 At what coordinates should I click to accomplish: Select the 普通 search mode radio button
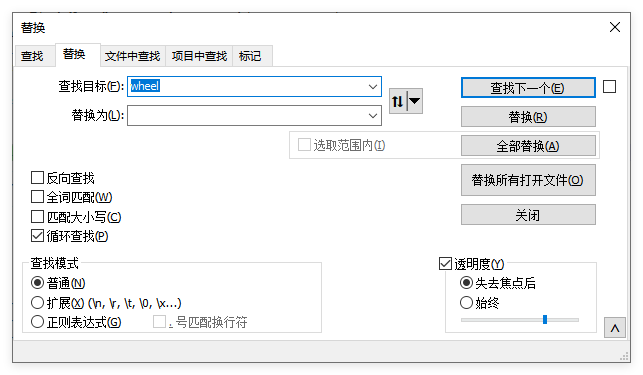click(x=37, y=283)
